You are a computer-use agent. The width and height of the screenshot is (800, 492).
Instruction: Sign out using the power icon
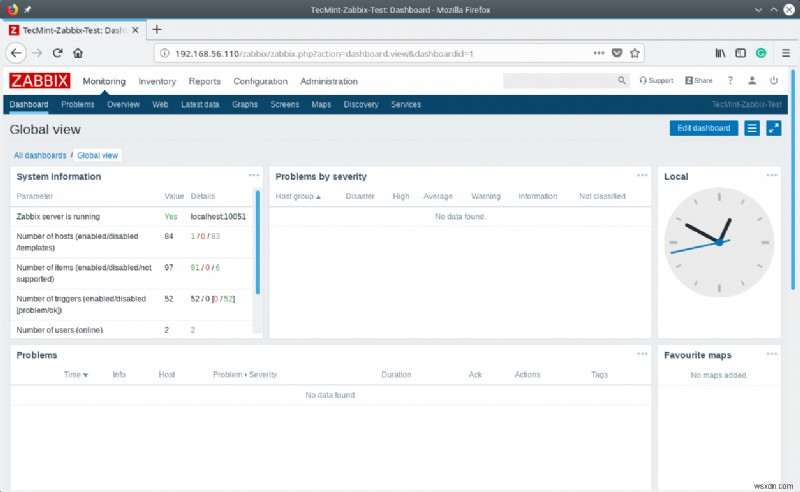coord(774,81)
